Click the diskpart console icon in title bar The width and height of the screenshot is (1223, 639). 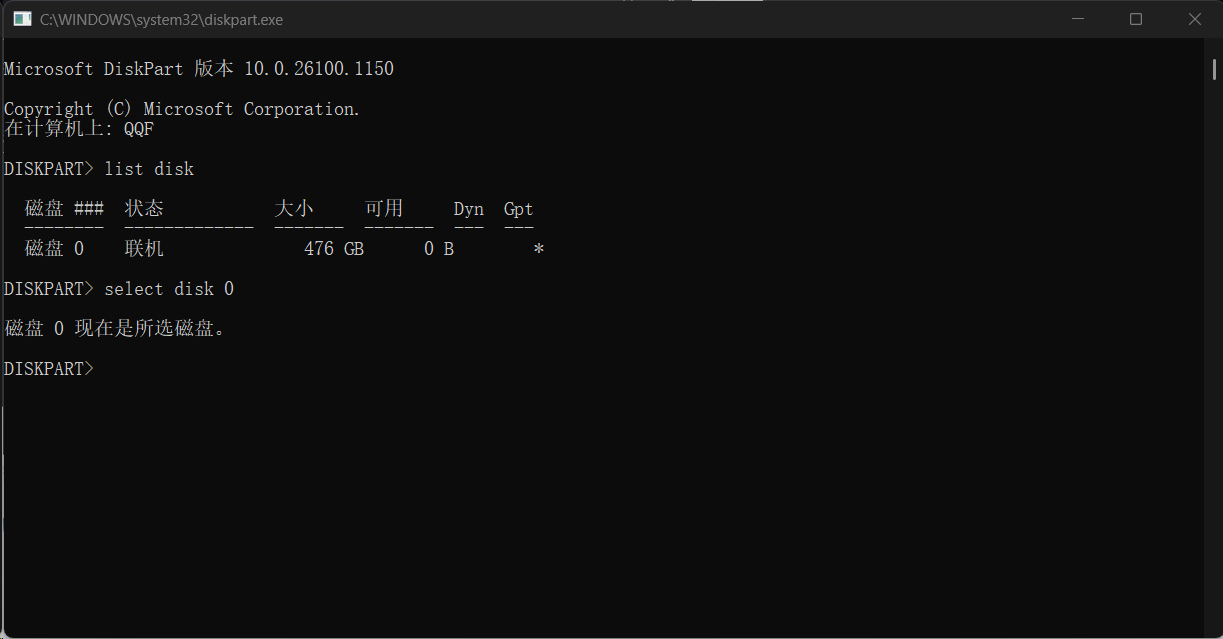pyautogui.click(x=22, y=19)
